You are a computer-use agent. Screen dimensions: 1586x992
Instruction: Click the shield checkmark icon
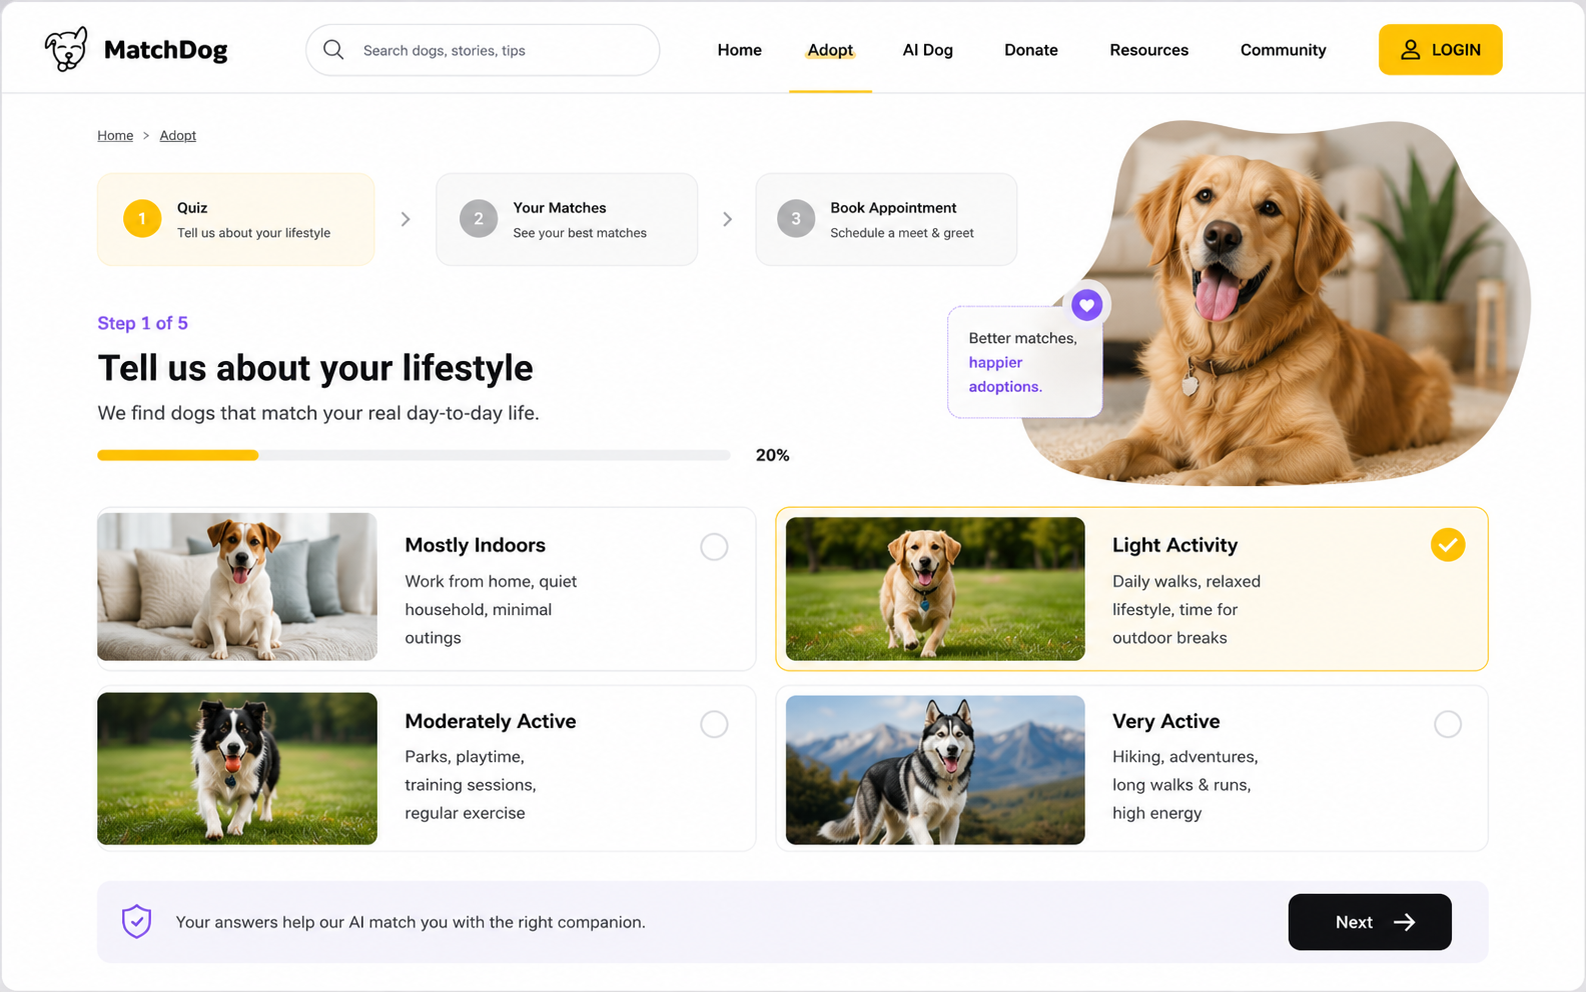click(x=137, y=921)
